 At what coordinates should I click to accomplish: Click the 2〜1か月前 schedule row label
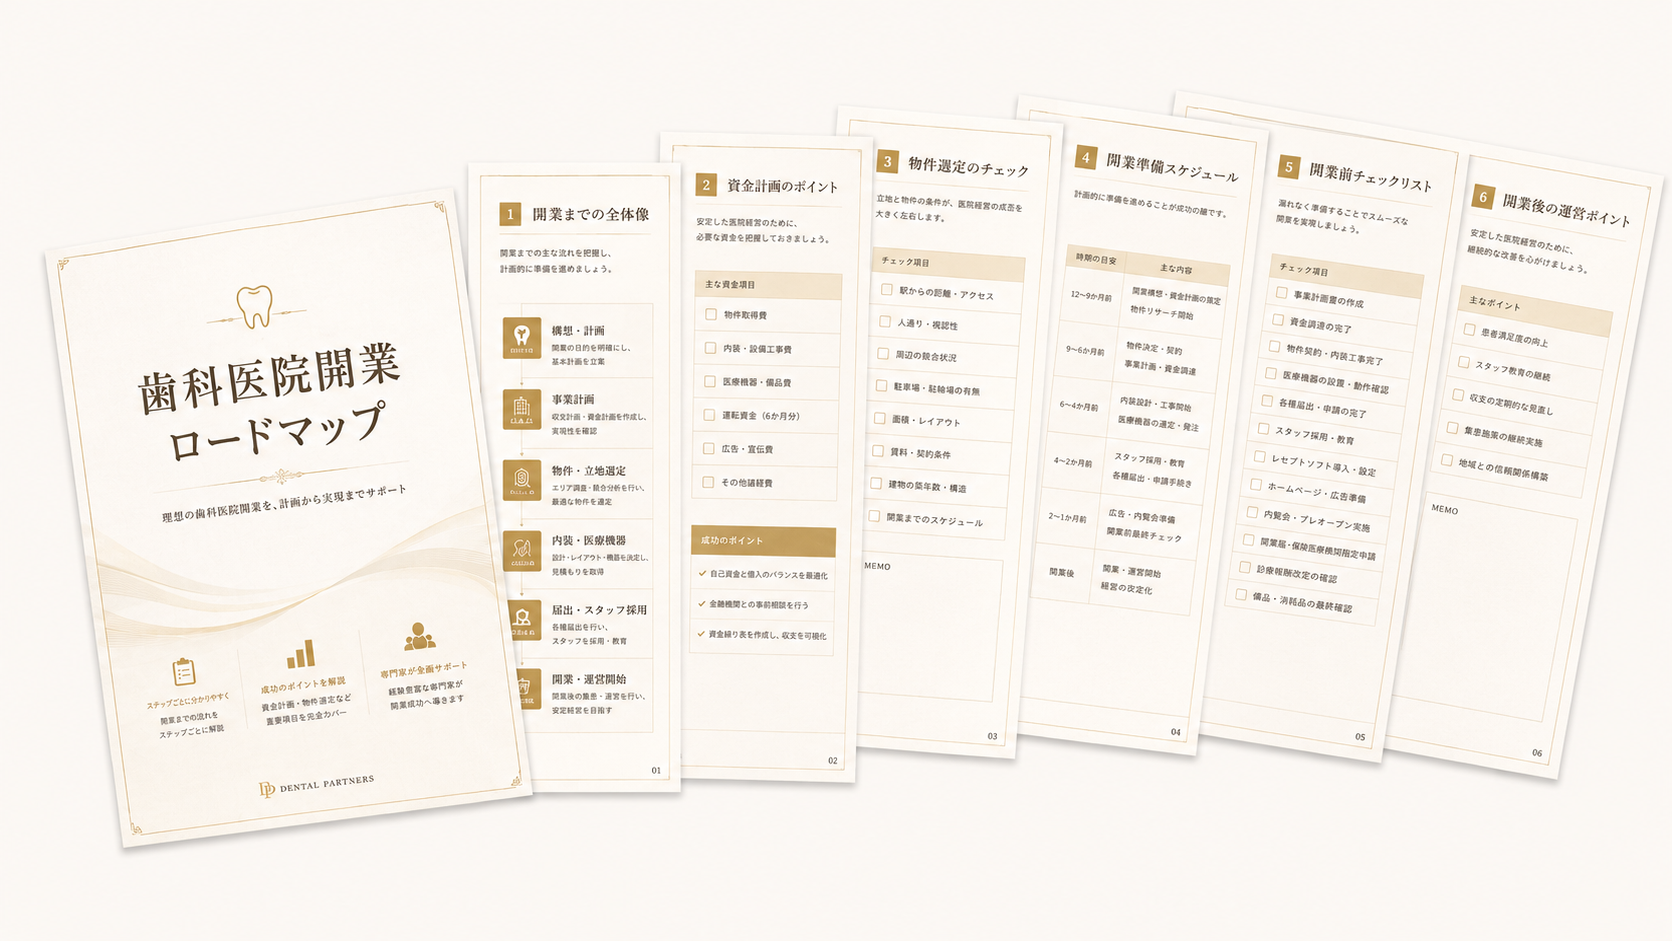1067,517
